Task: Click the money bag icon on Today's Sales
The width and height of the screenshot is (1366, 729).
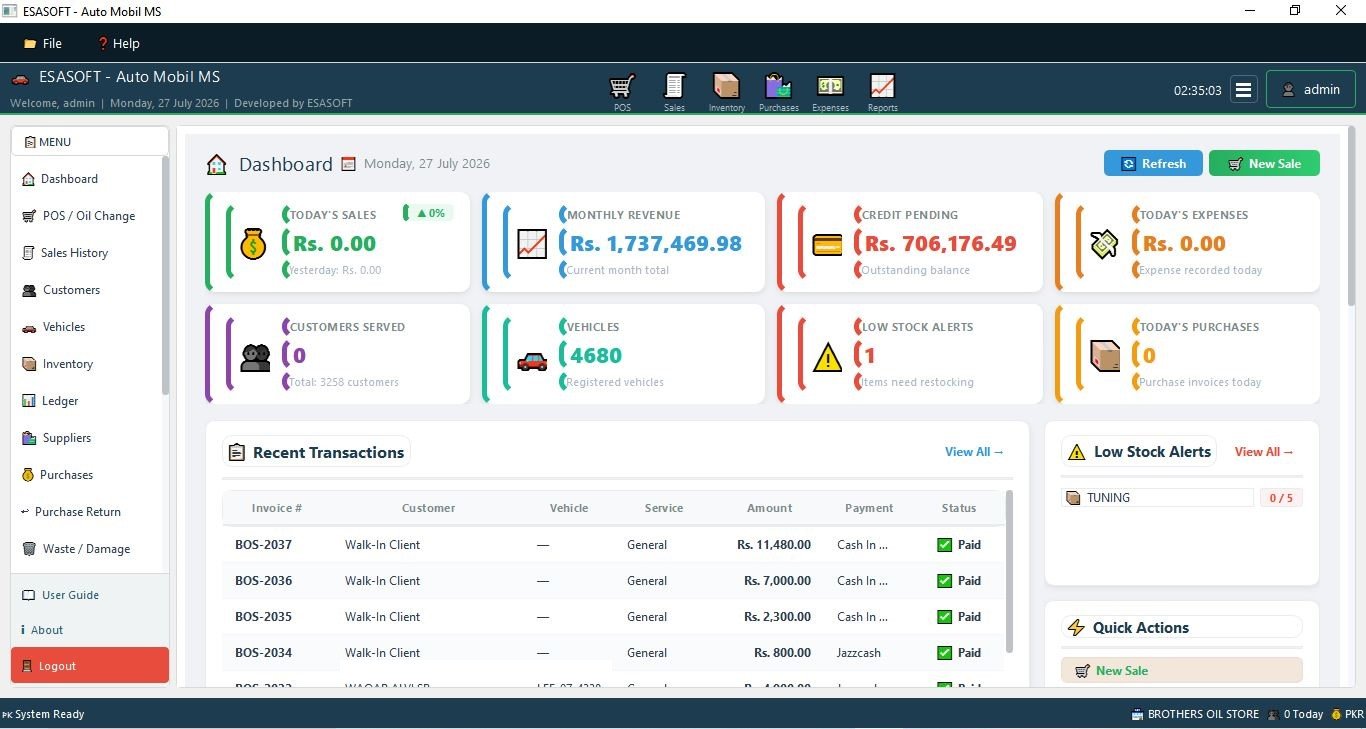Action: tap(254, 243)
